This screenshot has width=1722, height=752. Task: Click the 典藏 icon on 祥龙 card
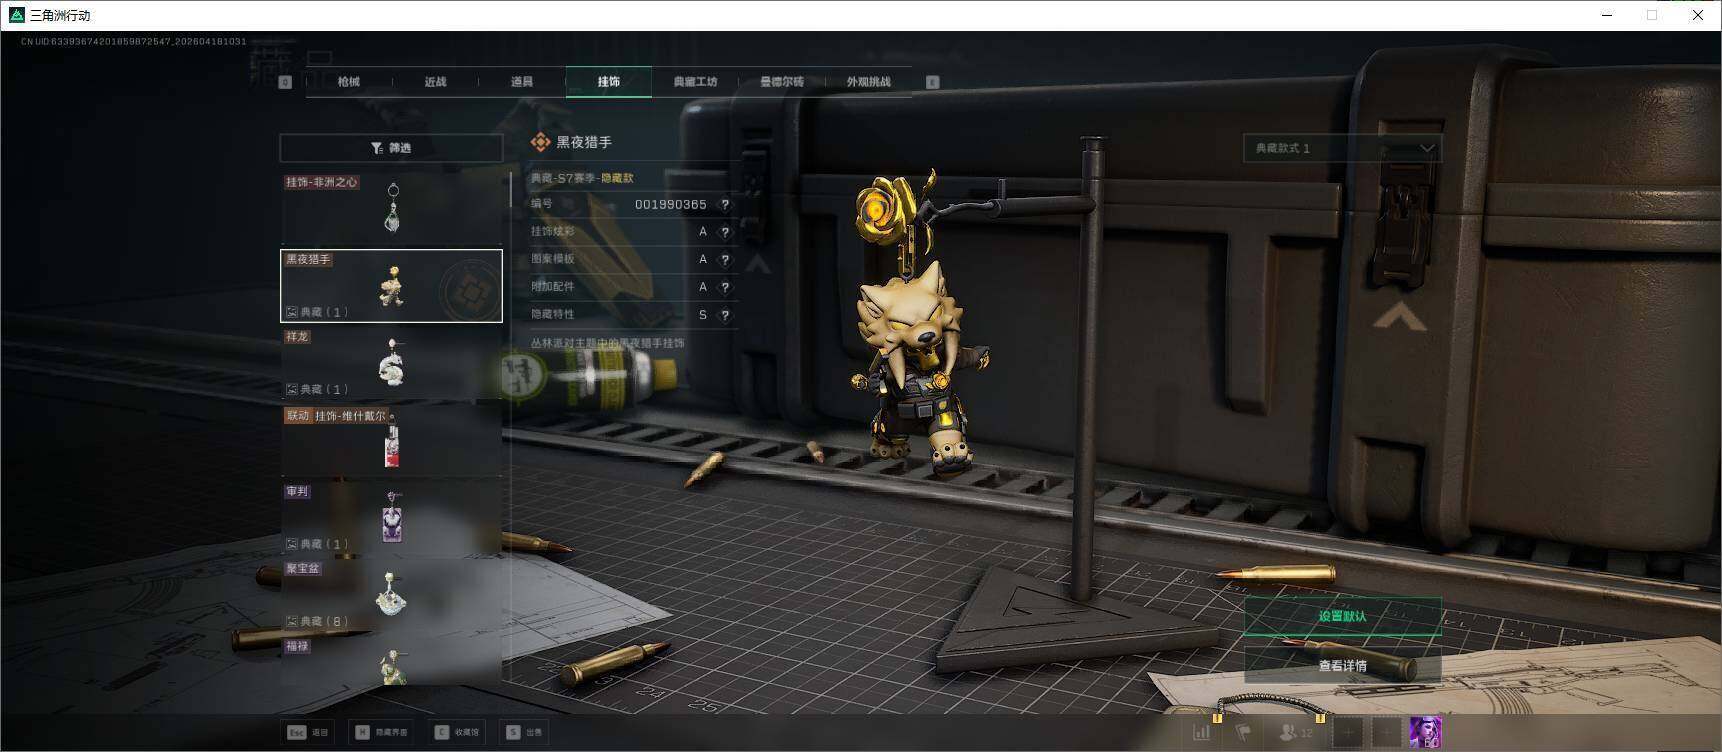pyautogui.click(x=292, y=389)
